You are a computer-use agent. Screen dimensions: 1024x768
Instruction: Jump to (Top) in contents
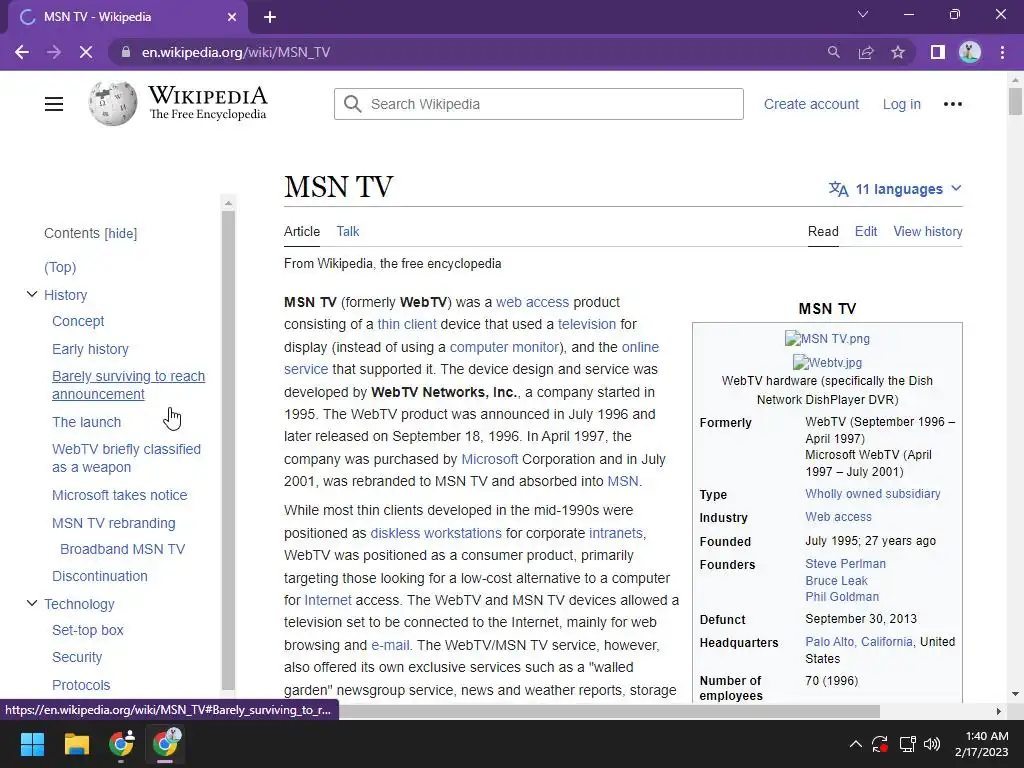[x=60, y=267]
